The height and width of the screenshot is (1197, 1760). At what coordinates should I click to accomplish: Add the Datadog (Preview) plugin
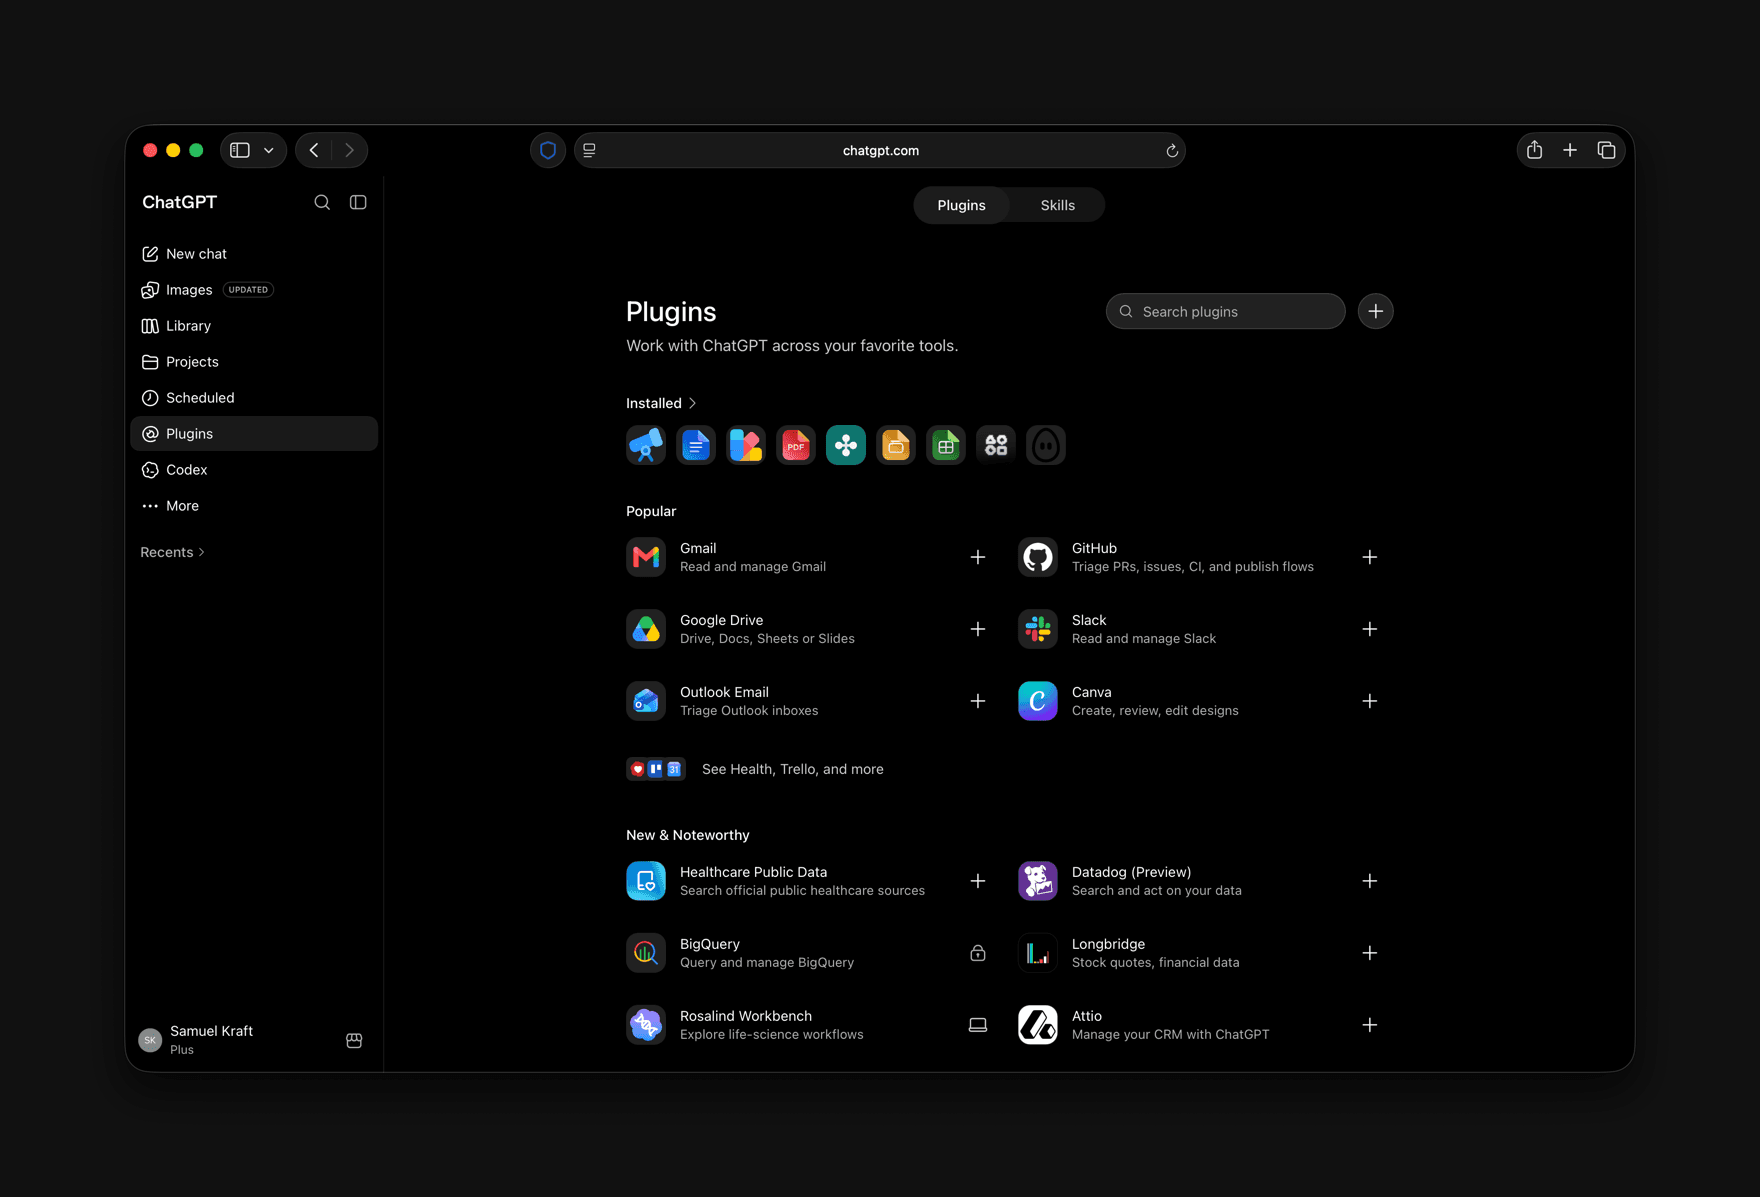pos(1370,881)
